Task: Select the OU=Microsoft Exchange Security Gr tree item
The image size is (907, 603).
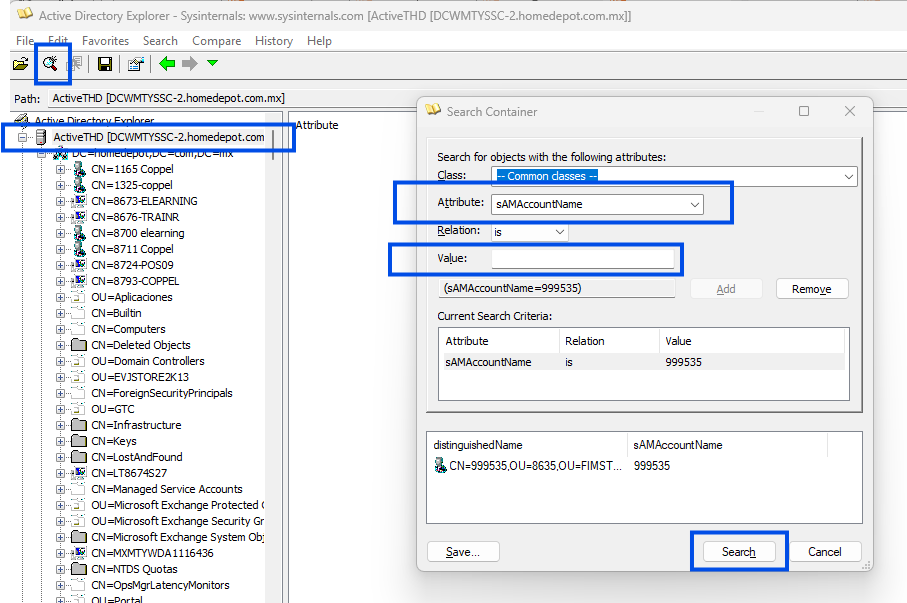Action: pyautogui.click(x=178, y=521)
